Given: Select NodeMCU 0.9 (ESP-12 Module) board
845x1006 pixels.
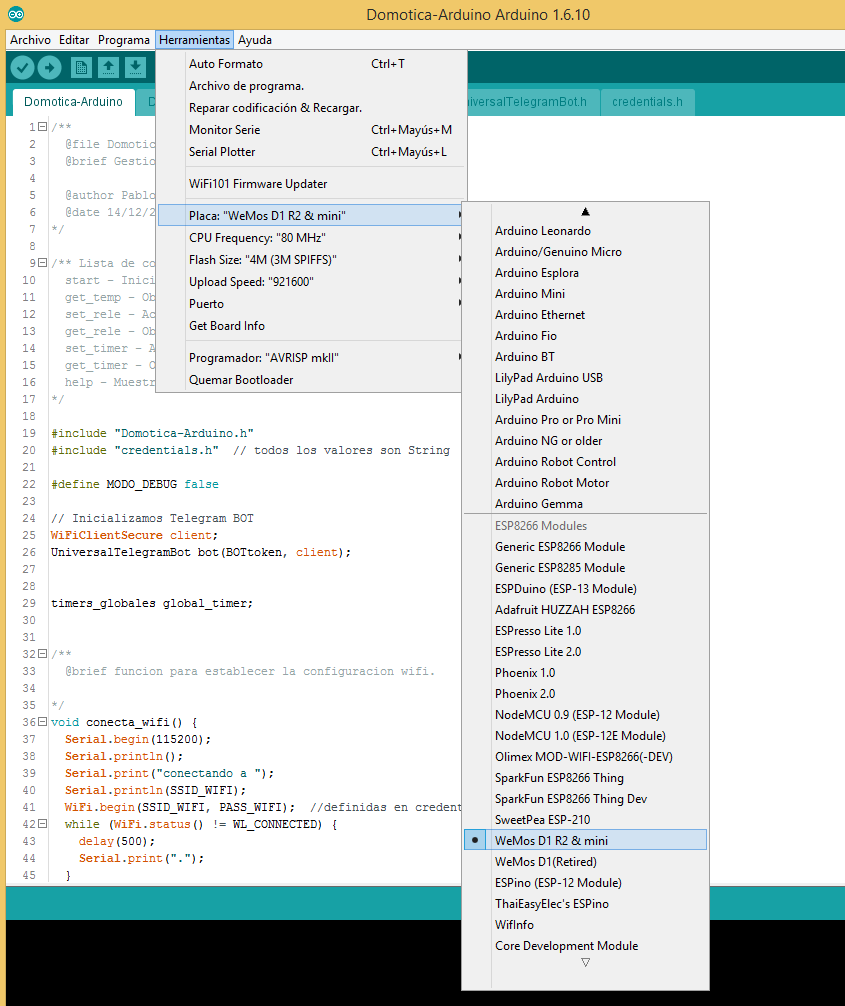Looking at the screenshot, I should pos(585,715).
